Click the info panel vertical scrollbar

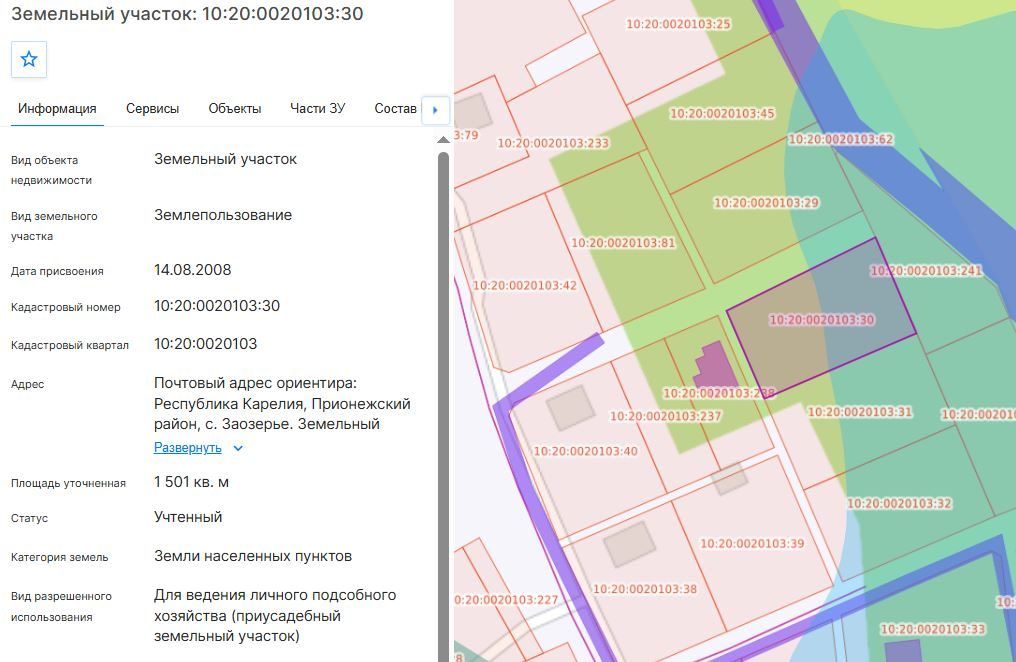pyautogui.click(x=443, y=407)
